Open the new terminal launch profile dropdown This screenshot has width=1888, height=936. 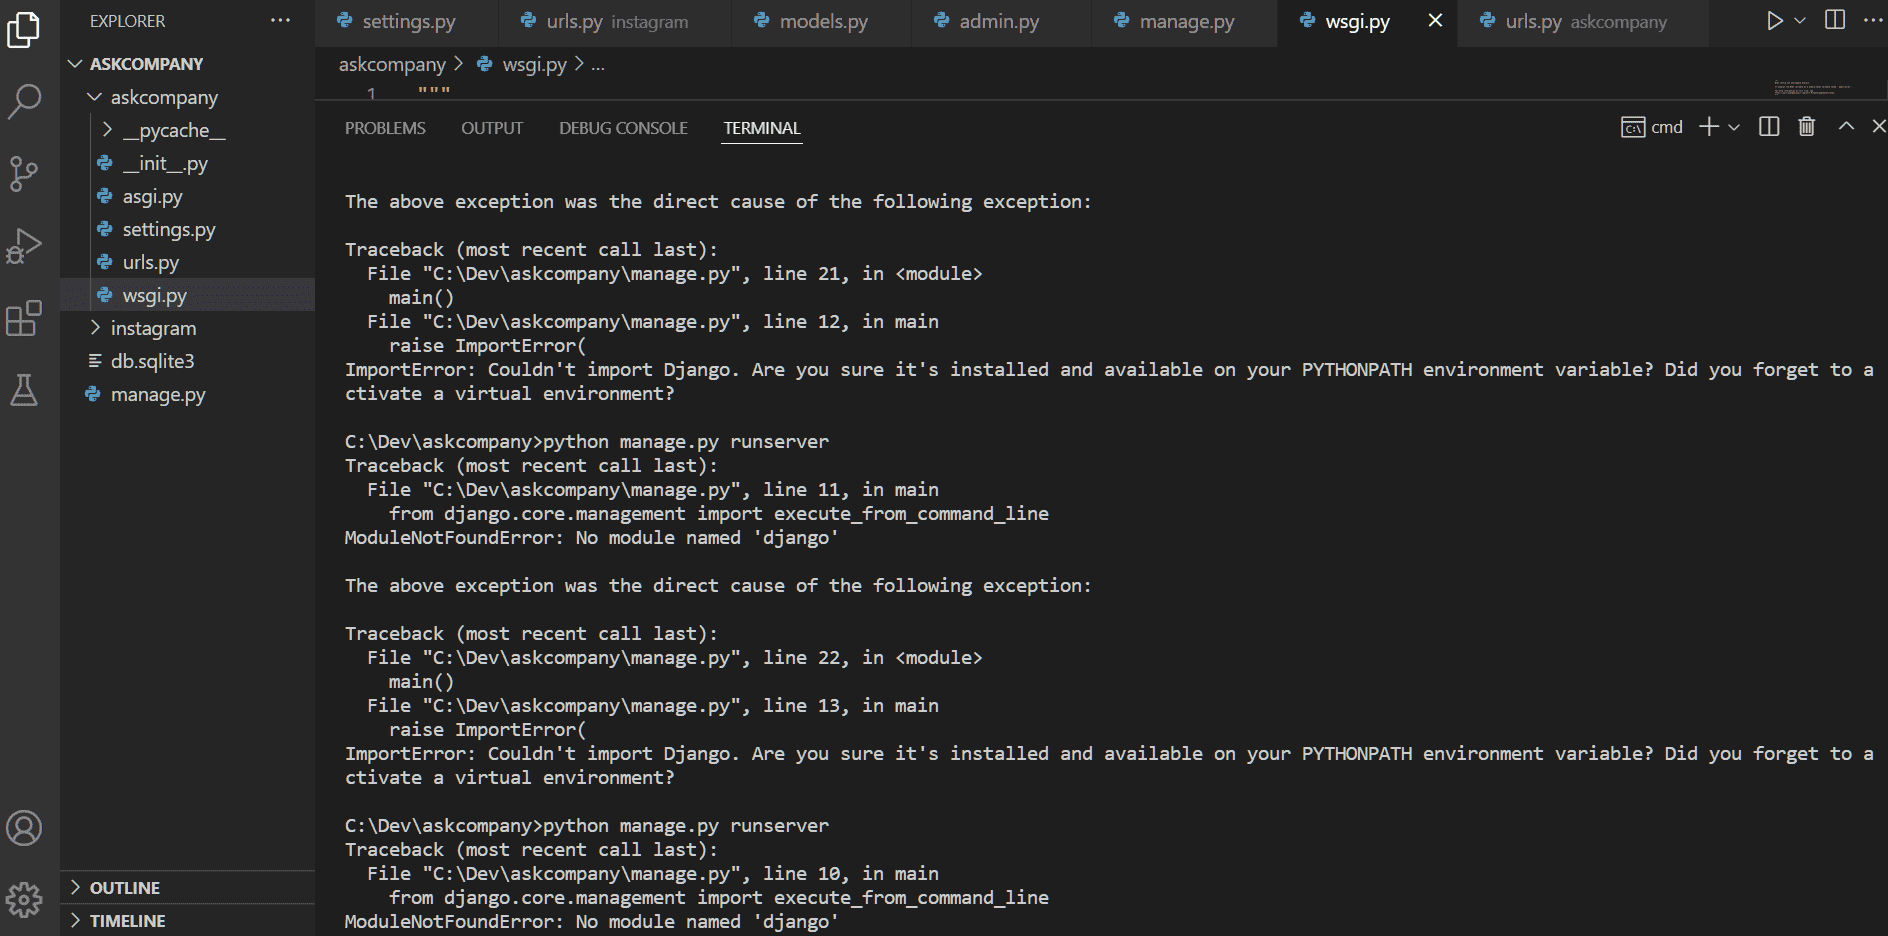pyautogui.click(x=1734, y=127)
